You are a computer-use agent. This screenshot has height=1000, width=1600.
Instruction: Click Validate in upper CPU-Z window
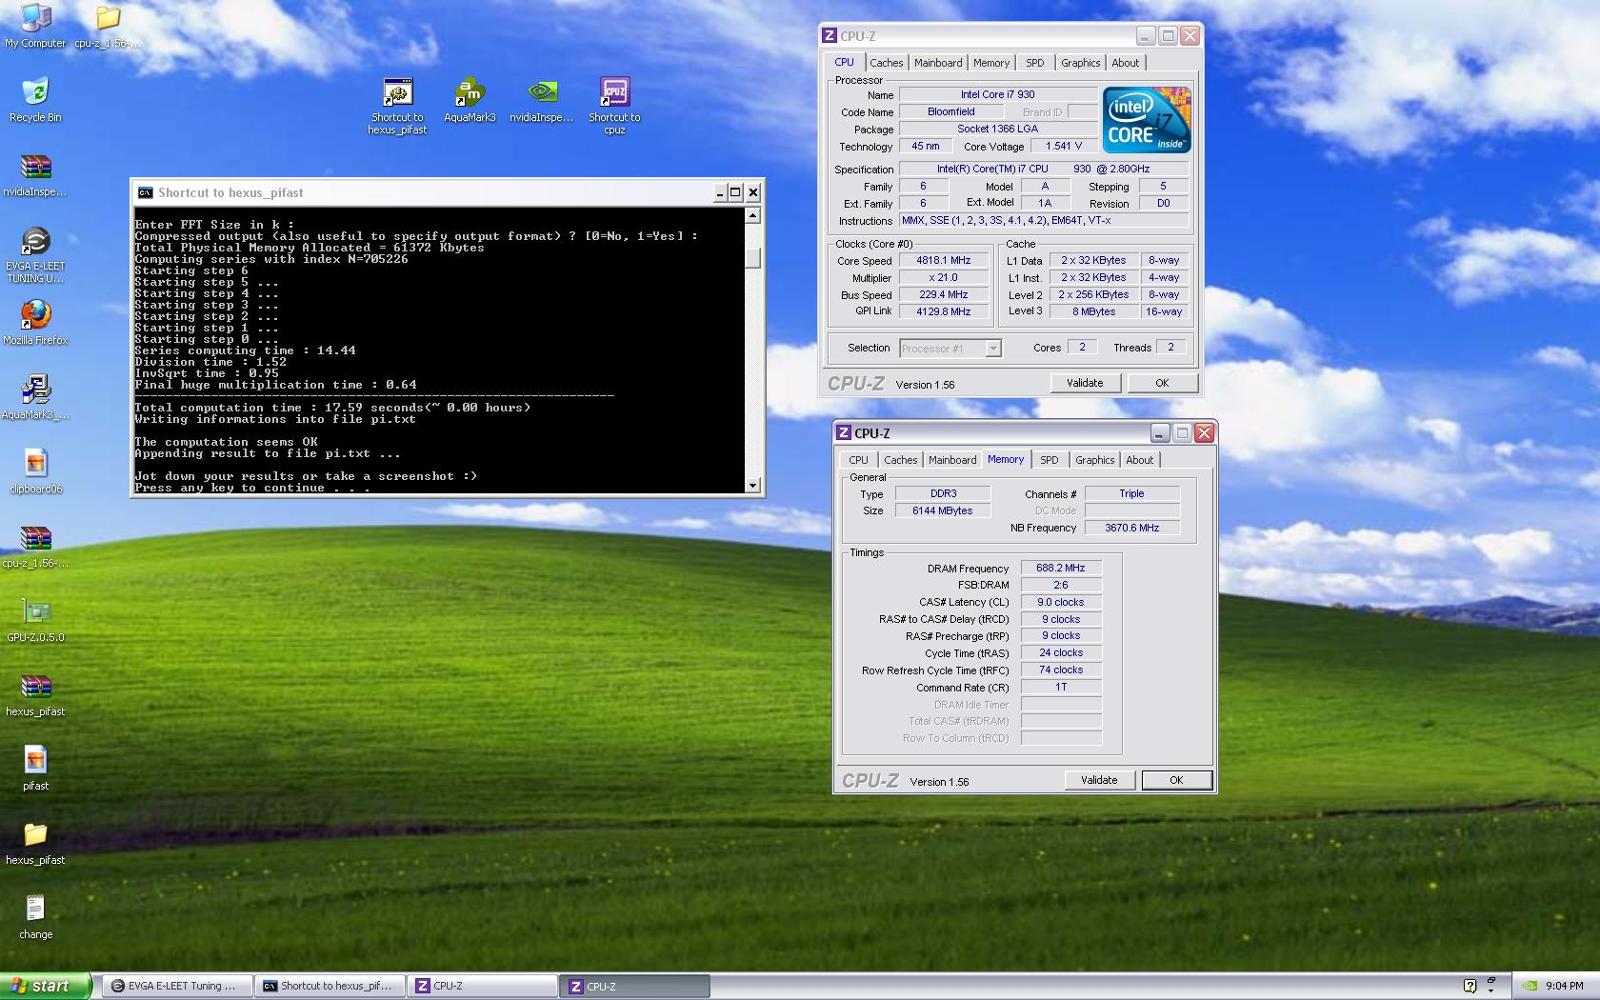tap(1085, 383)
